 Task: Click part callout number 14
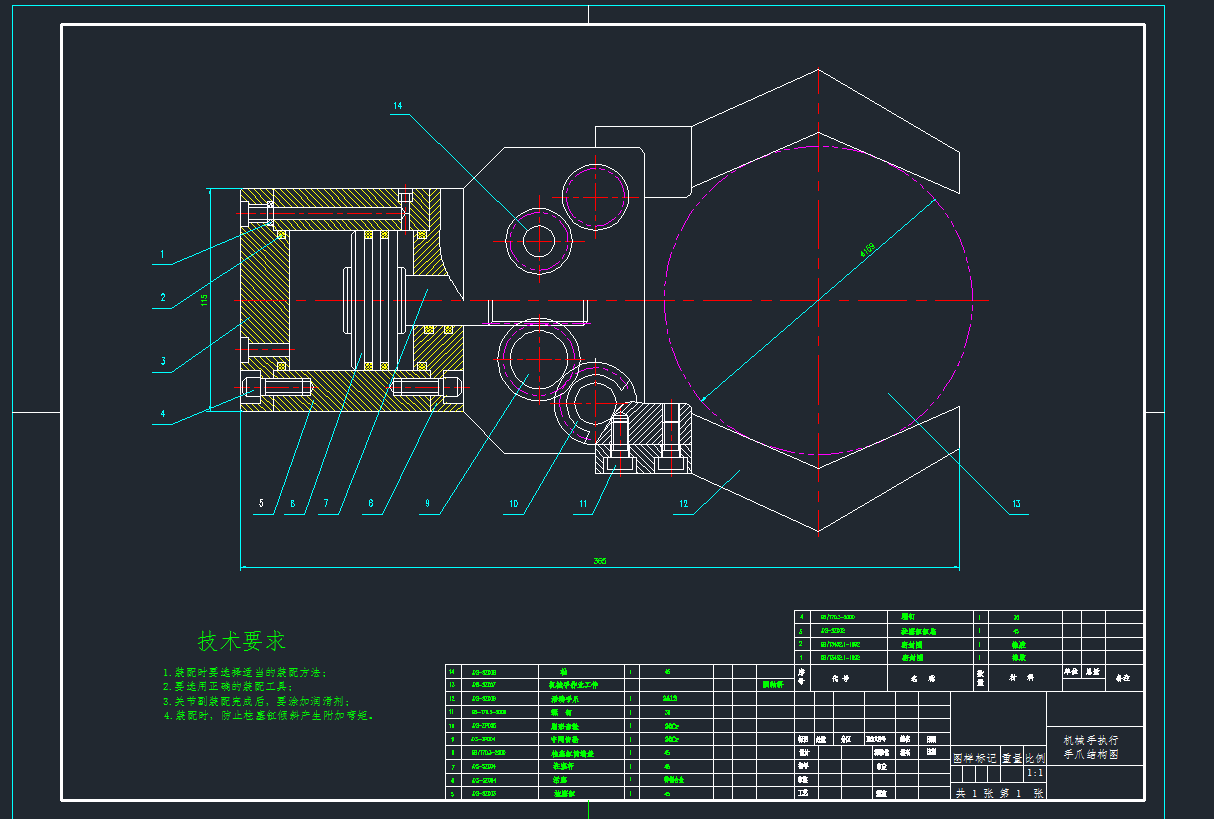(397, 106)
